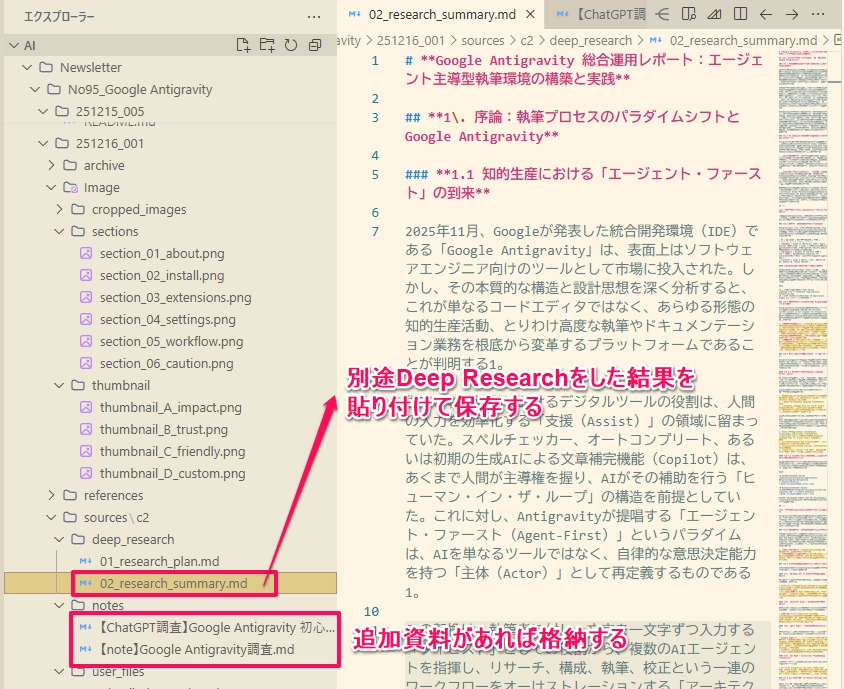The image size is (844, 689).
Task: Open thumbnail_D_custom.png file
Action: click(x=170, y=473)
